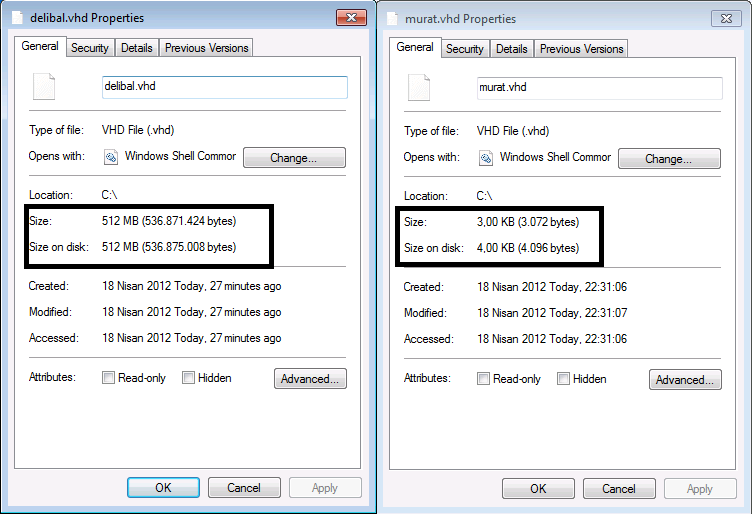Click the murat.vhd title bar file icon

(393, 18)
